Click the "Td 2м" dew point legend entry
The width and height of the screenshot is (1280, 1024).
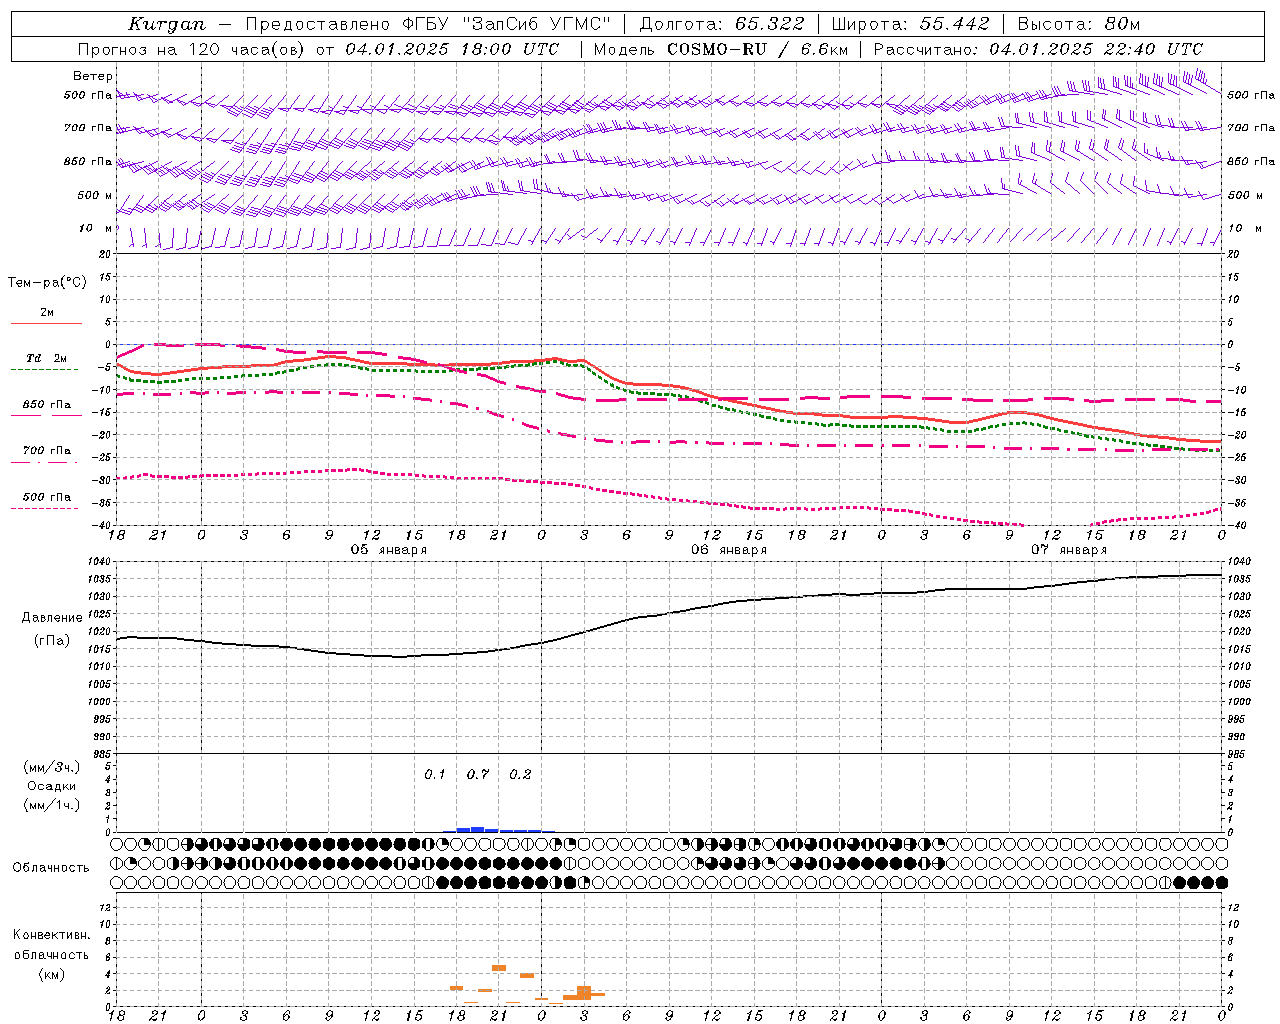coord(47,358)
